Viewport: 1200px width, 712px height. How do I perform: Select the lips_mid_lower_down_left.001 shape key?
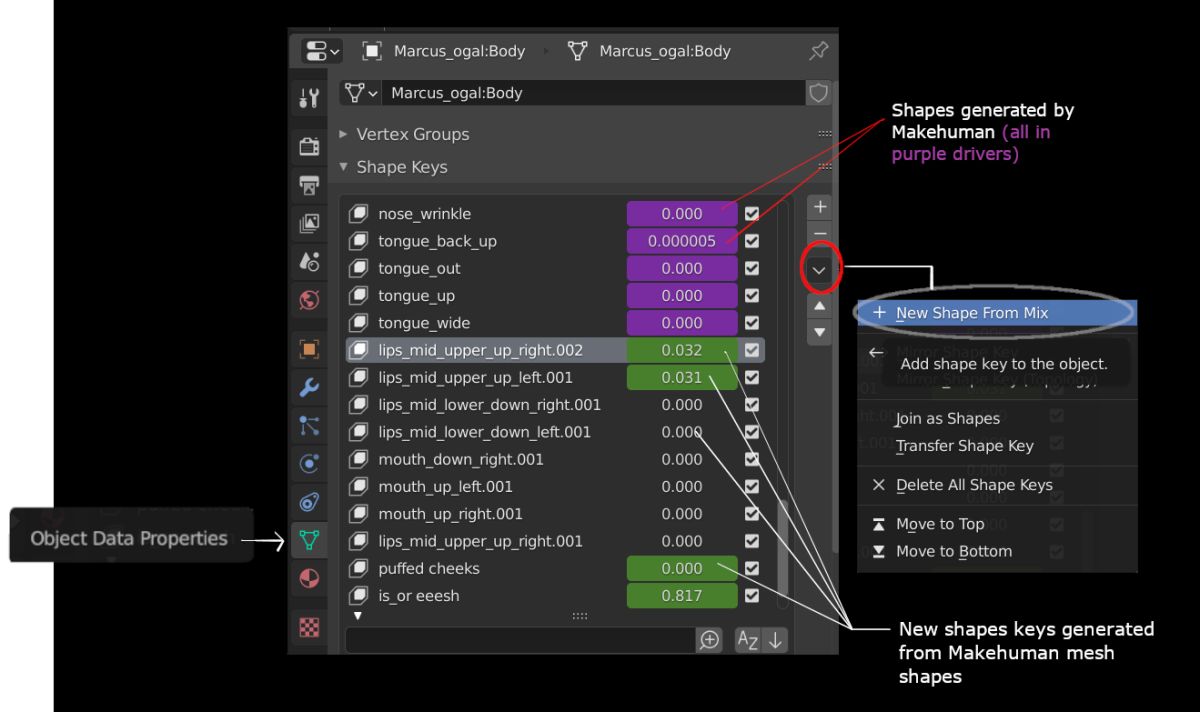click(484, 432)
